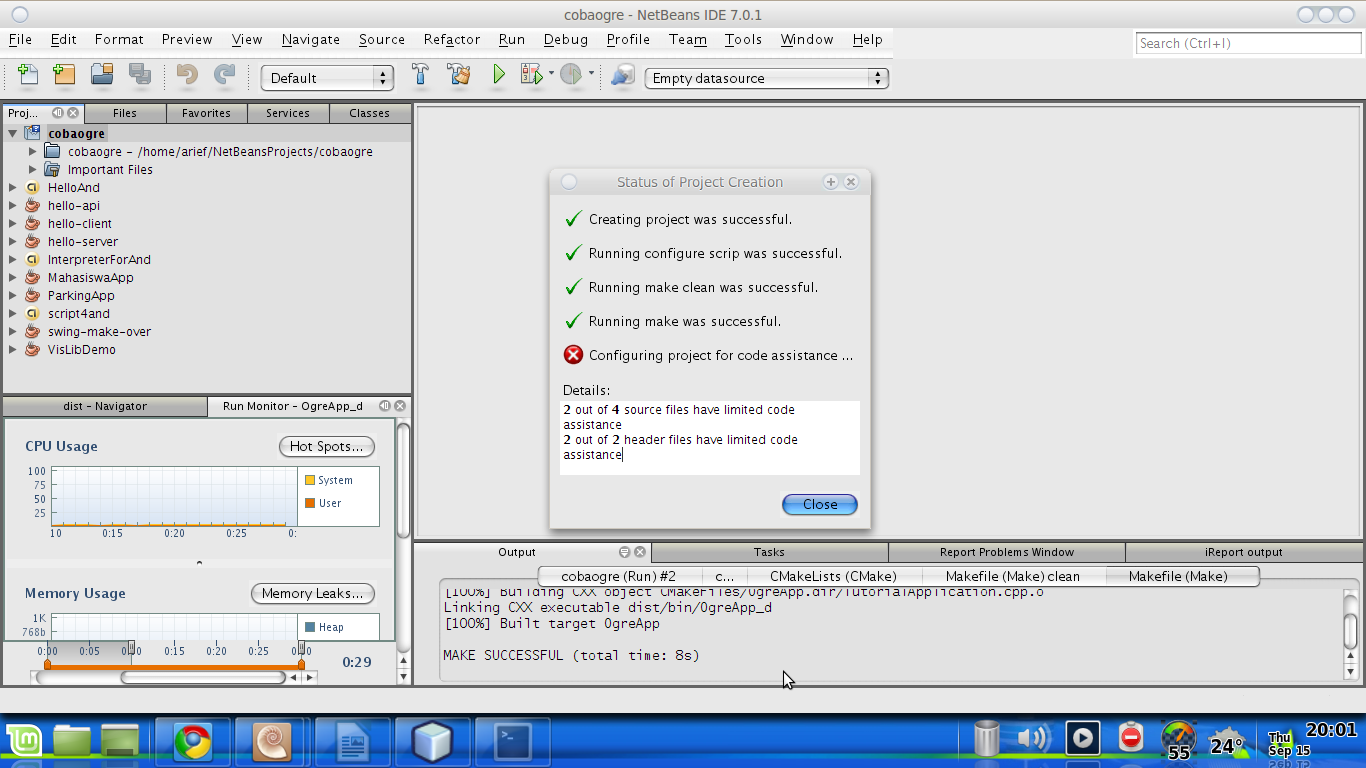Screen dimensions: 1366x768
Task: Open the Classes tab
Action: [x=369, y=113]
